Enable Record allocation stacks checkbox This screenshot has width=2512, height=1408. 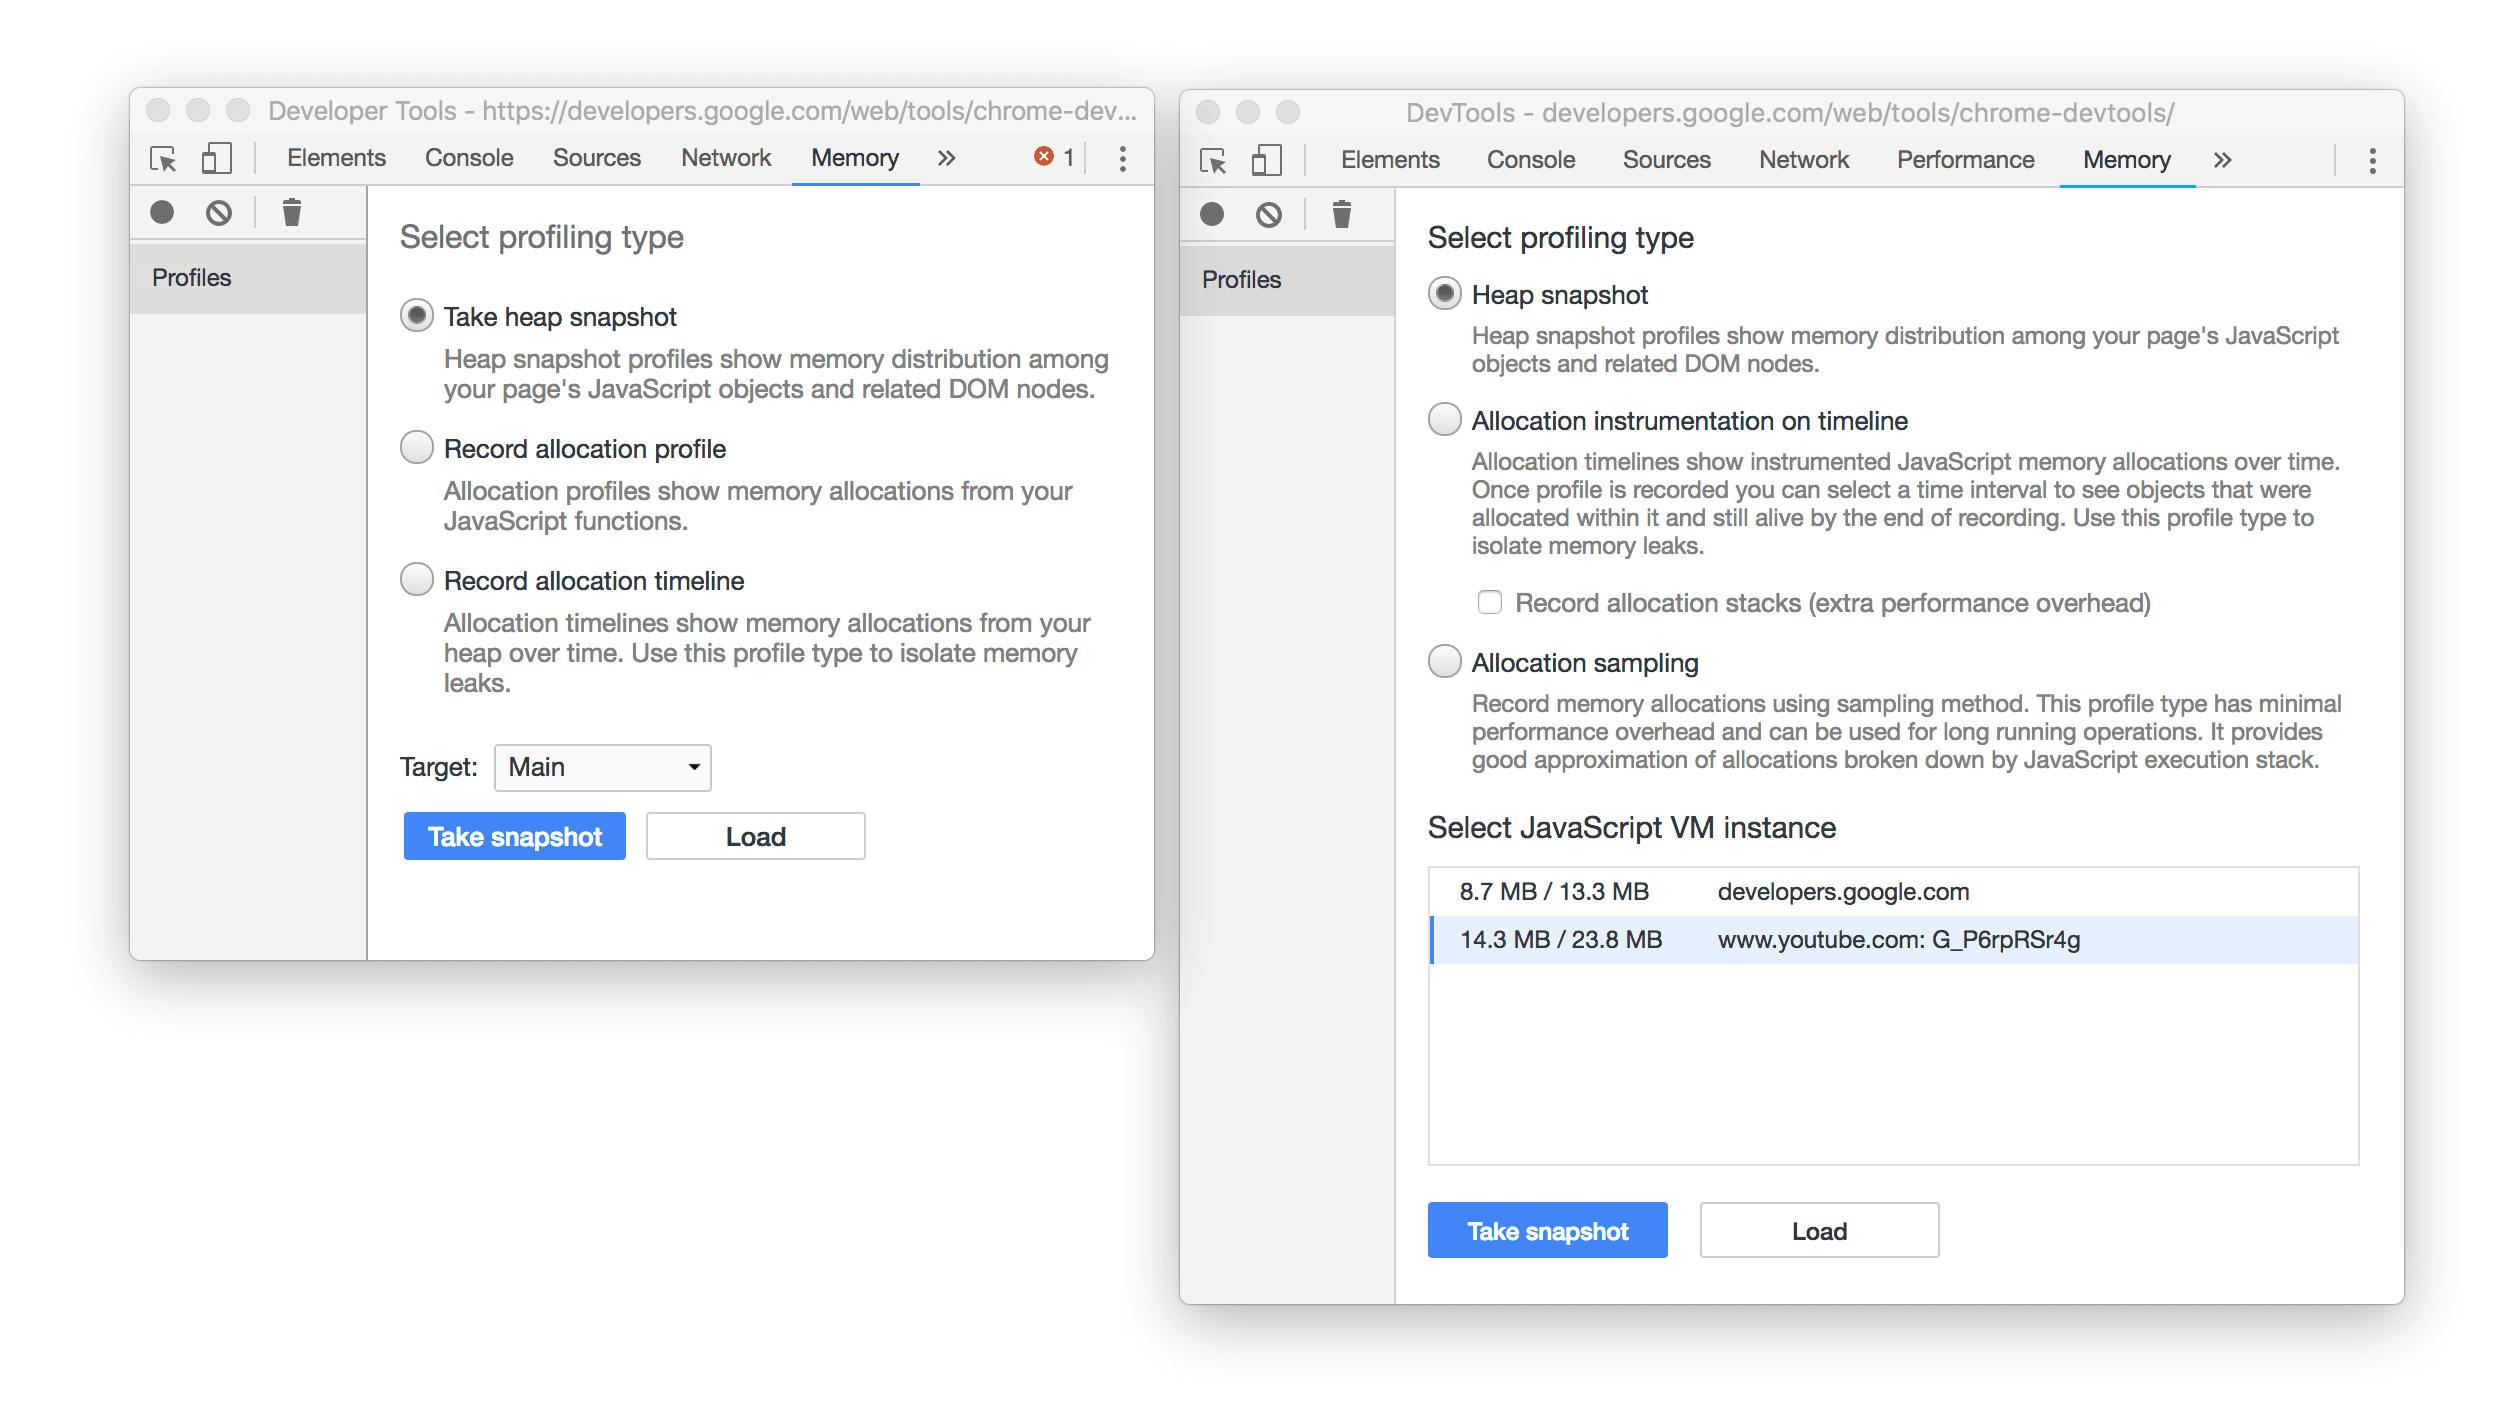click(x=1489, y=602)
